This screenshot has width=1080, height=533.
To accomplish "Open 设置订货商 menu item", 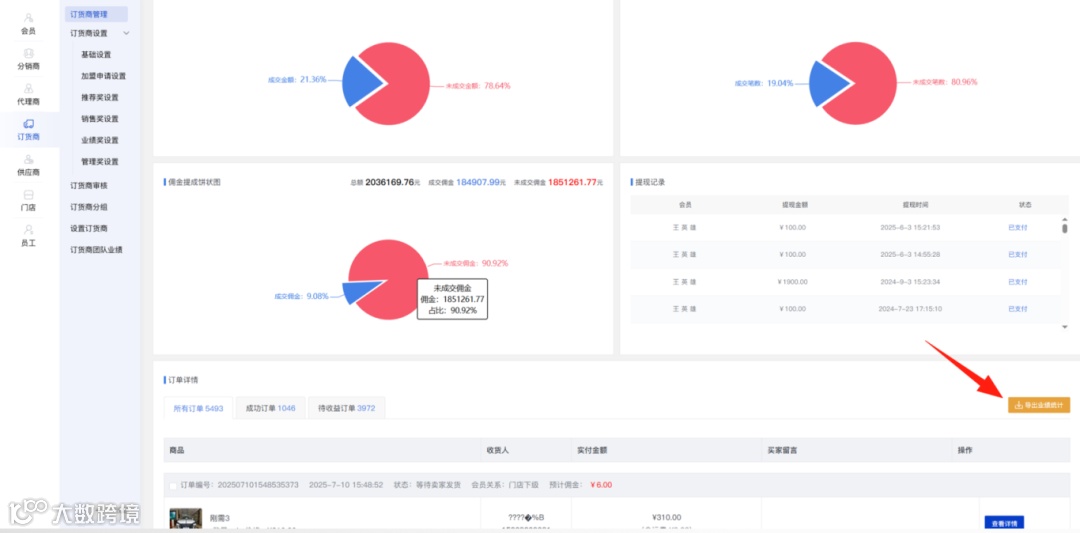I will (89, 228).
